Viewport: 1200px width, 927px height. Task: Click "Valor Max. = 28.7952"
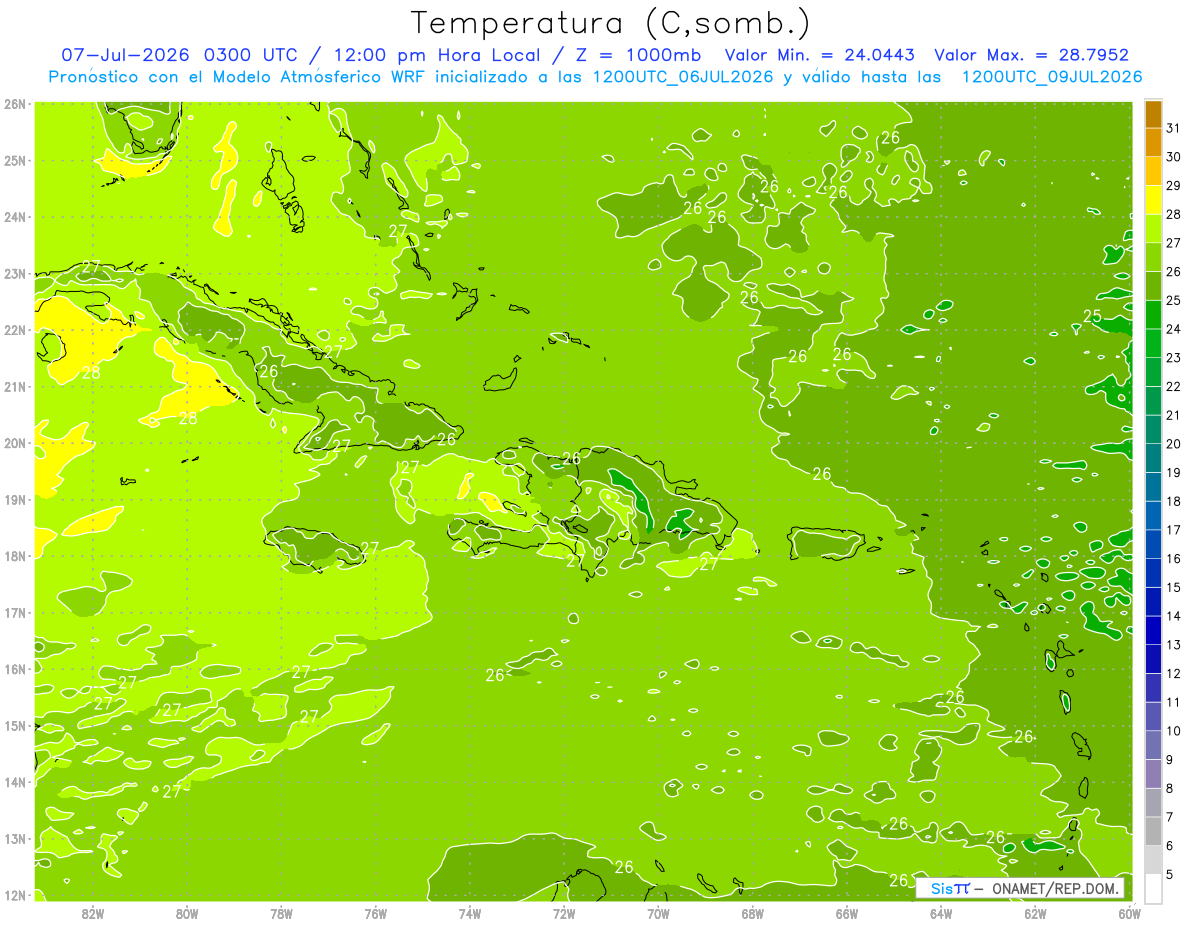click(x=1031, y=55)
